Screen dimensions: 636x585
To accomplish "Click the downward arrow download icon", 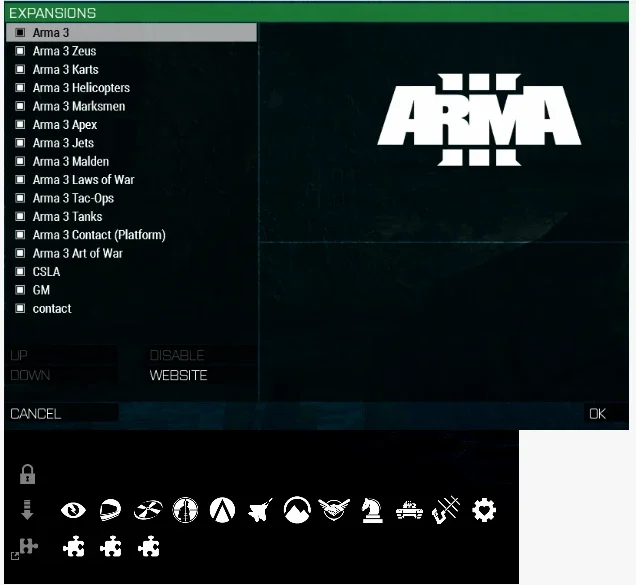I will 27,510.
